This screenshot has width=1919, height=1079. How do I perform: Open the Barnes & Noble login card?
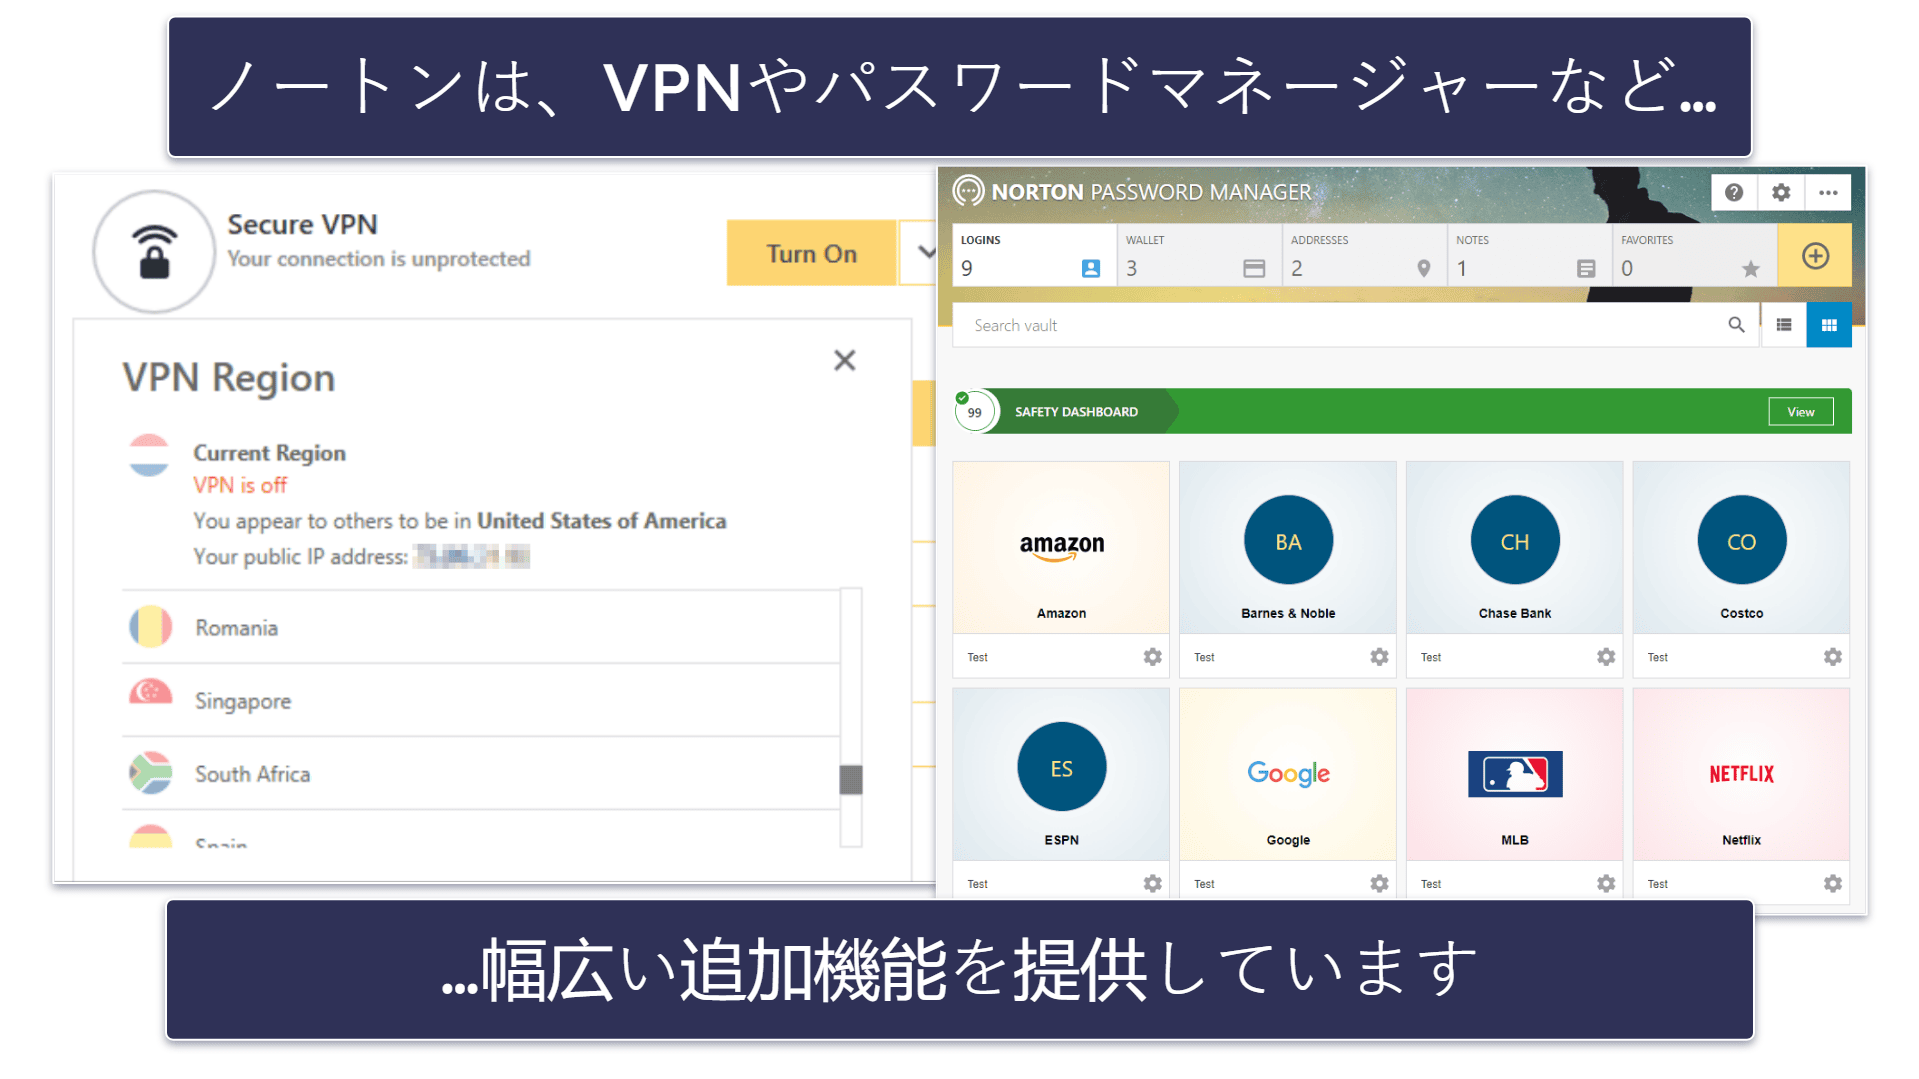(1288, 548)
